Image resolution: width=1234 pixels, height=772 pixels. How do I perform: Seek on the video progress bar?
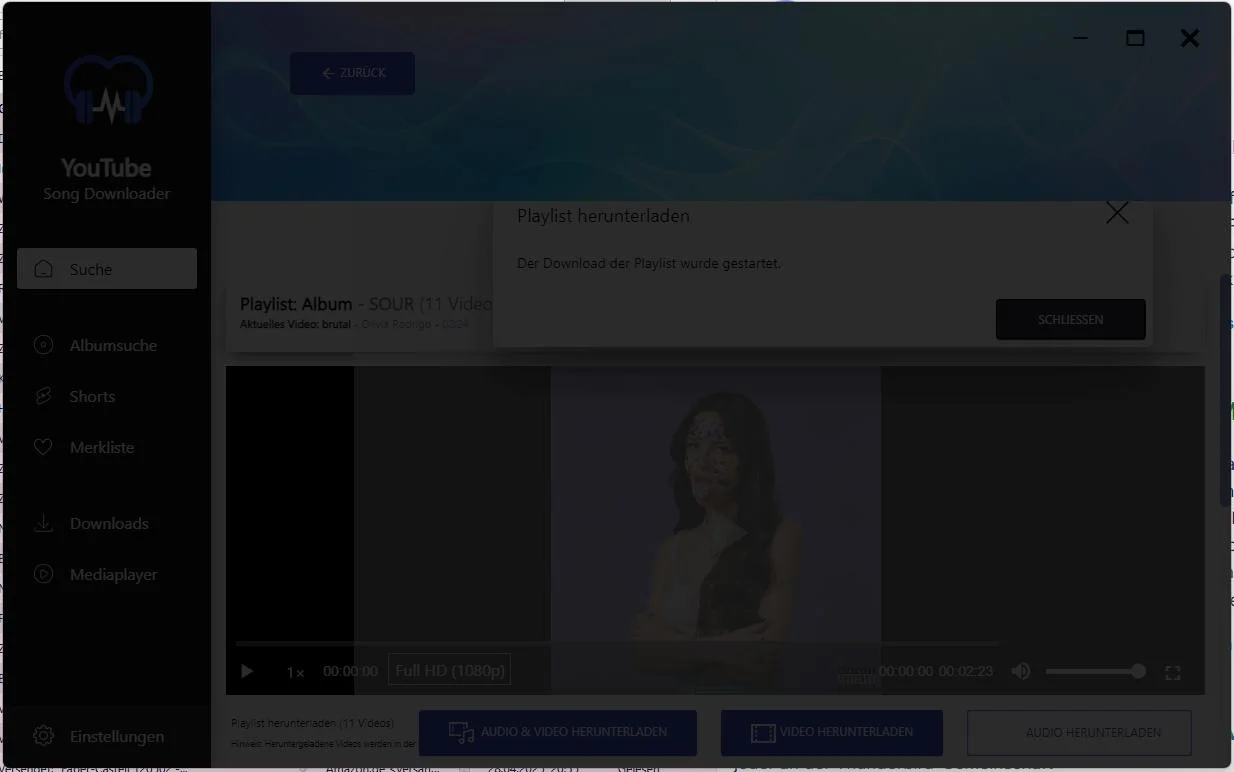click(617, 644)
